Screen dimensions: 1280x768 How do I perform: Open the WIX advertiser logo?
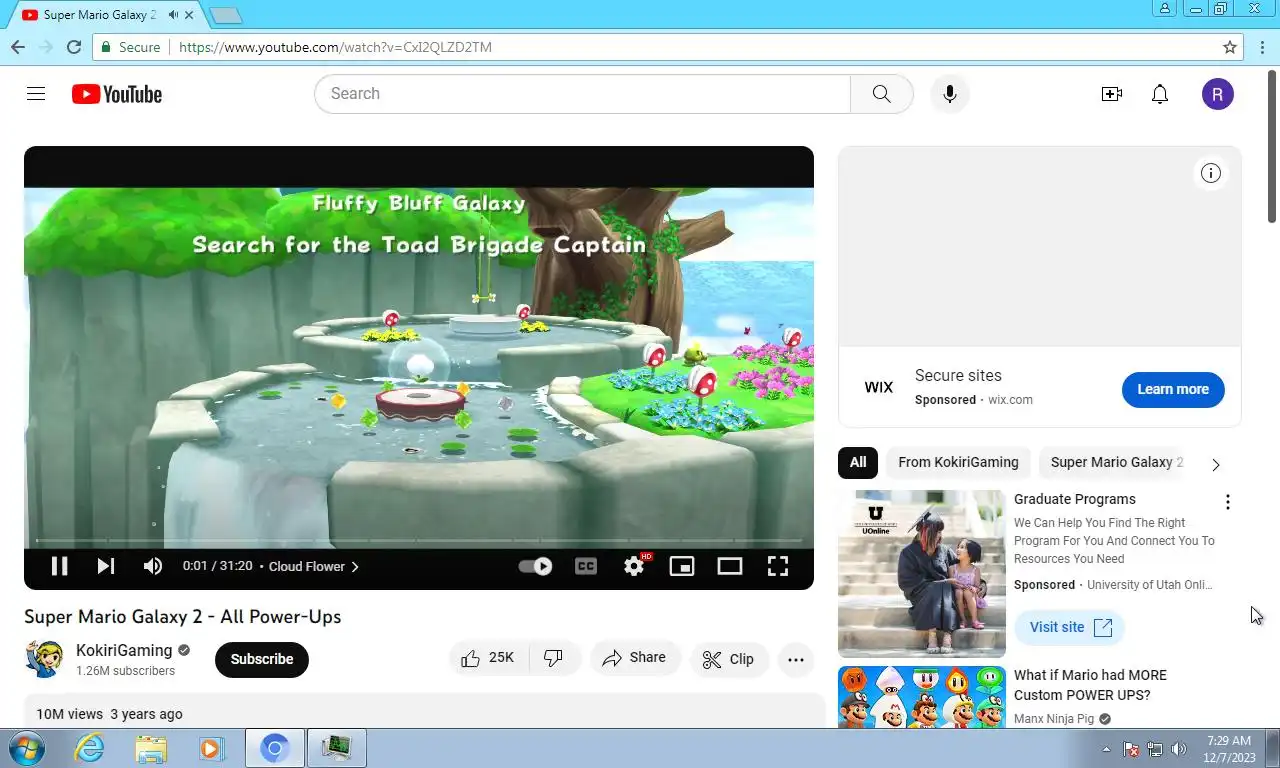pyautogui.click(x=879, y=387)
